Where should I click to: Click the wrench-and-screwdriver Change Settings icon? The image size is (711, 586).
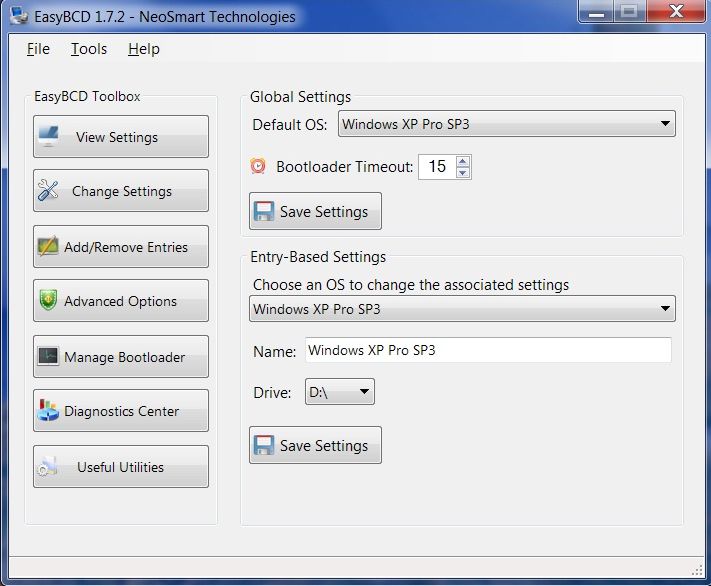(x=48, y=190)
